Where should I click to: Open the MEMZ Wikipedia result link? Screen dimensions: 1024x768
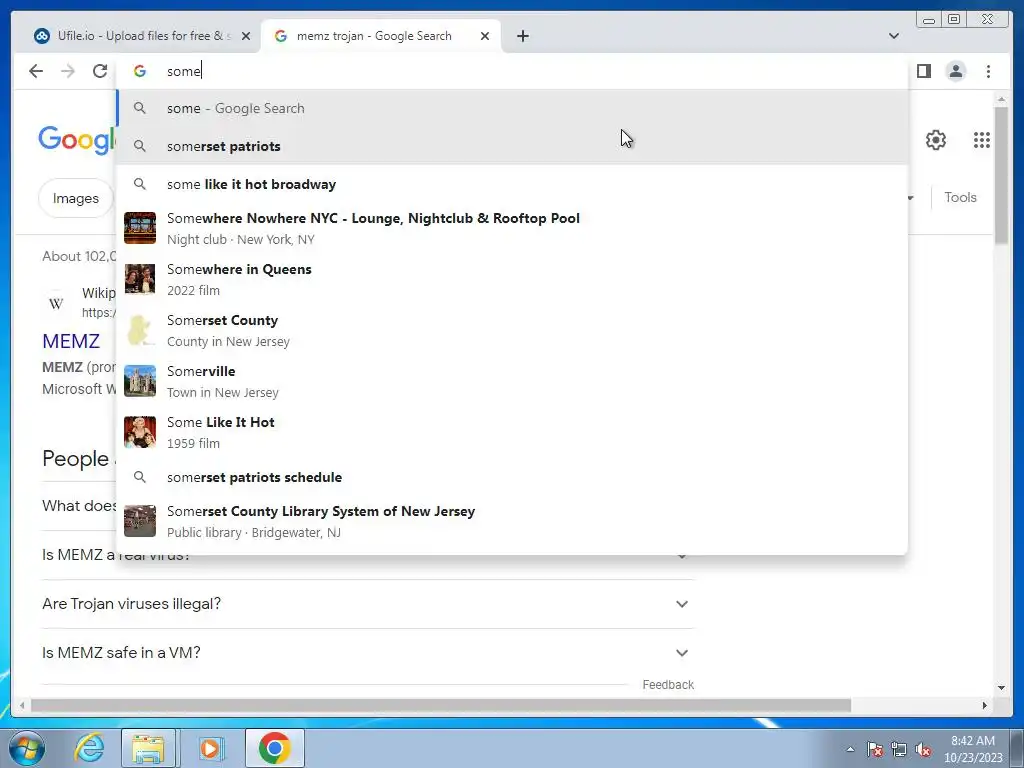71,341
